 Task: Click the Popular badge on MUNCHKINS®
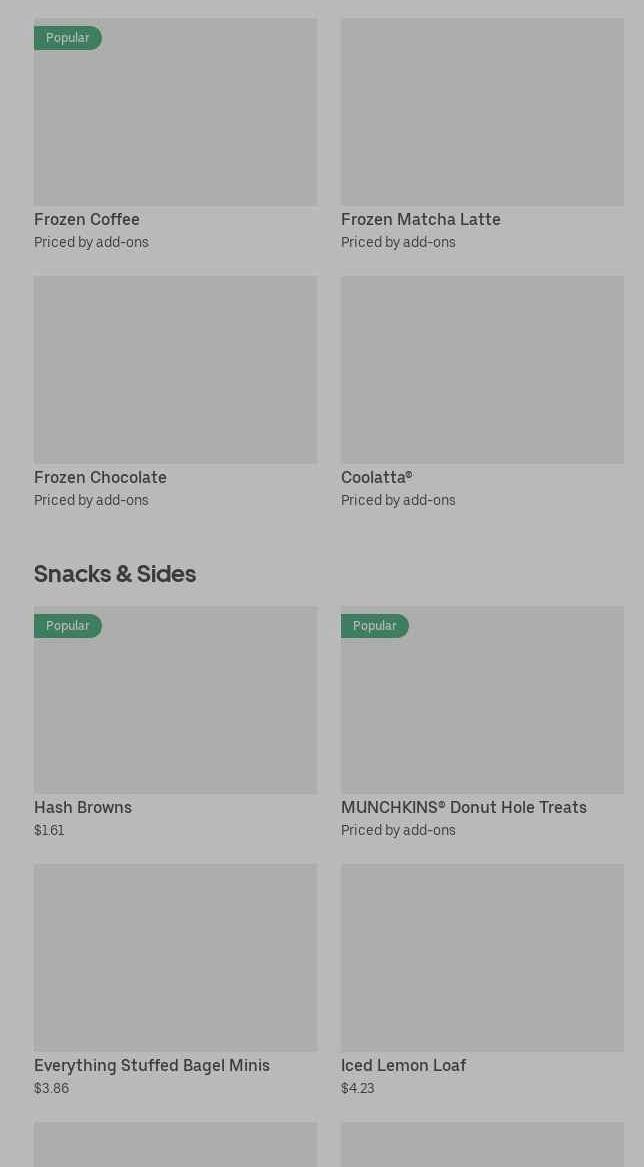374,626
